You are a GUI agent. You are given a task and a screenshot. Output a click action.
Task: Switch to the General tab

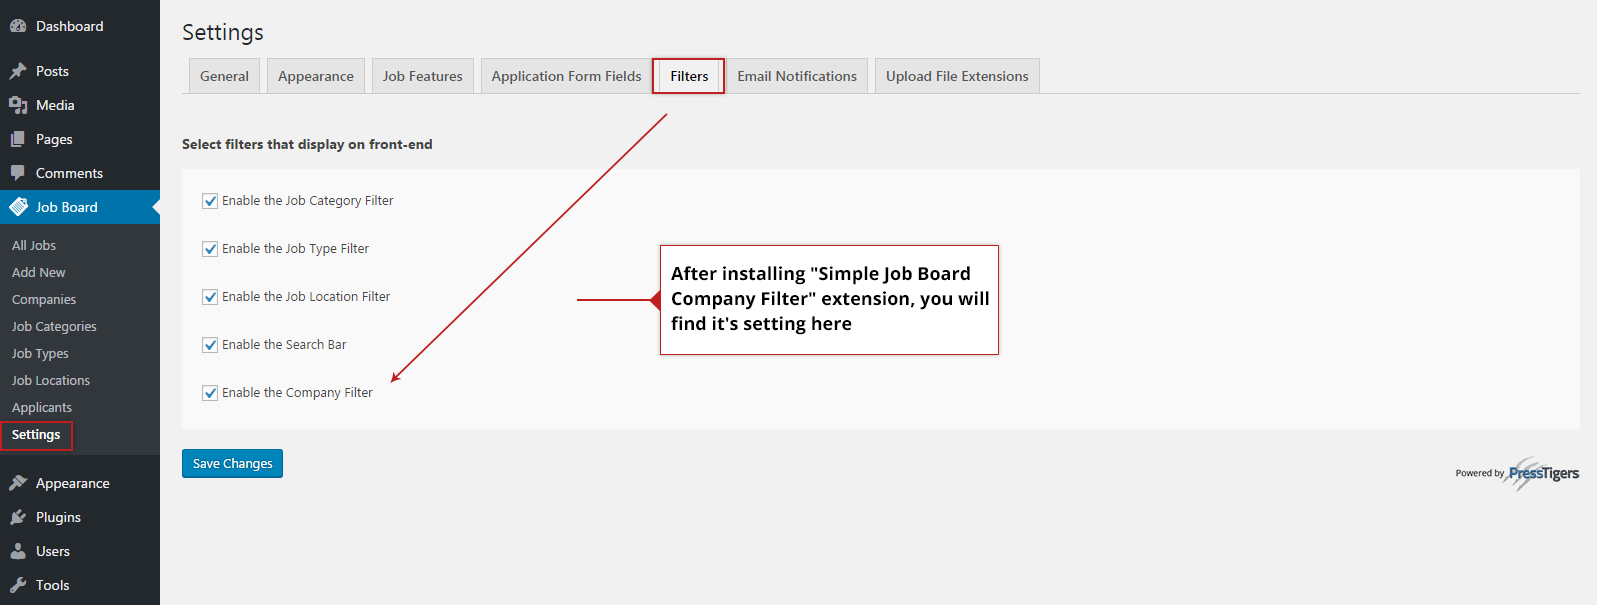tap(224, 76)
